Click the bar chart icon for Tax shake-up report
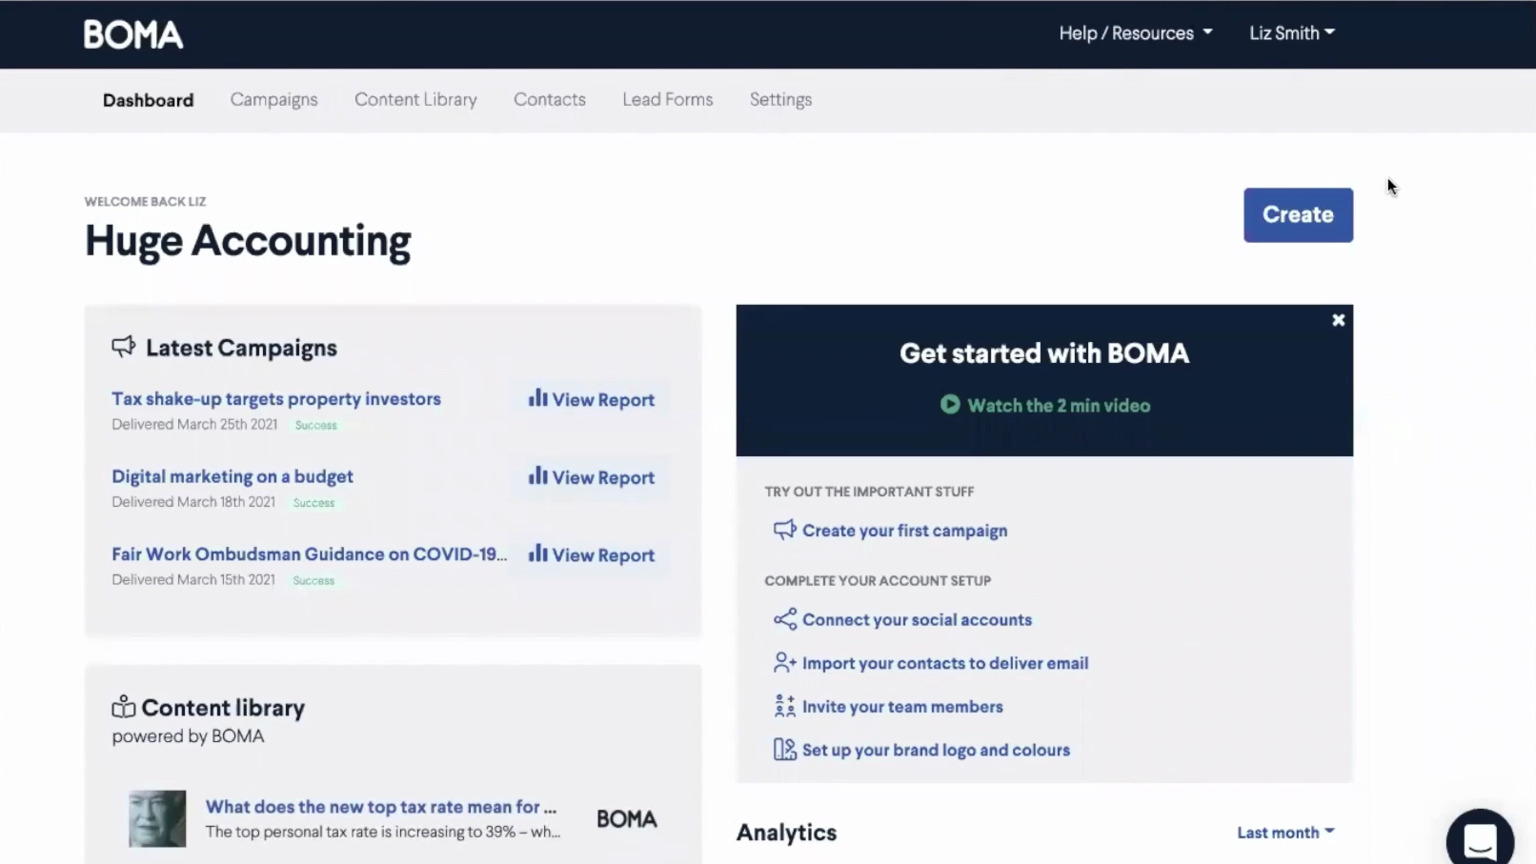The width and height of the screenshot is (1536, 864). click(538, 398)
